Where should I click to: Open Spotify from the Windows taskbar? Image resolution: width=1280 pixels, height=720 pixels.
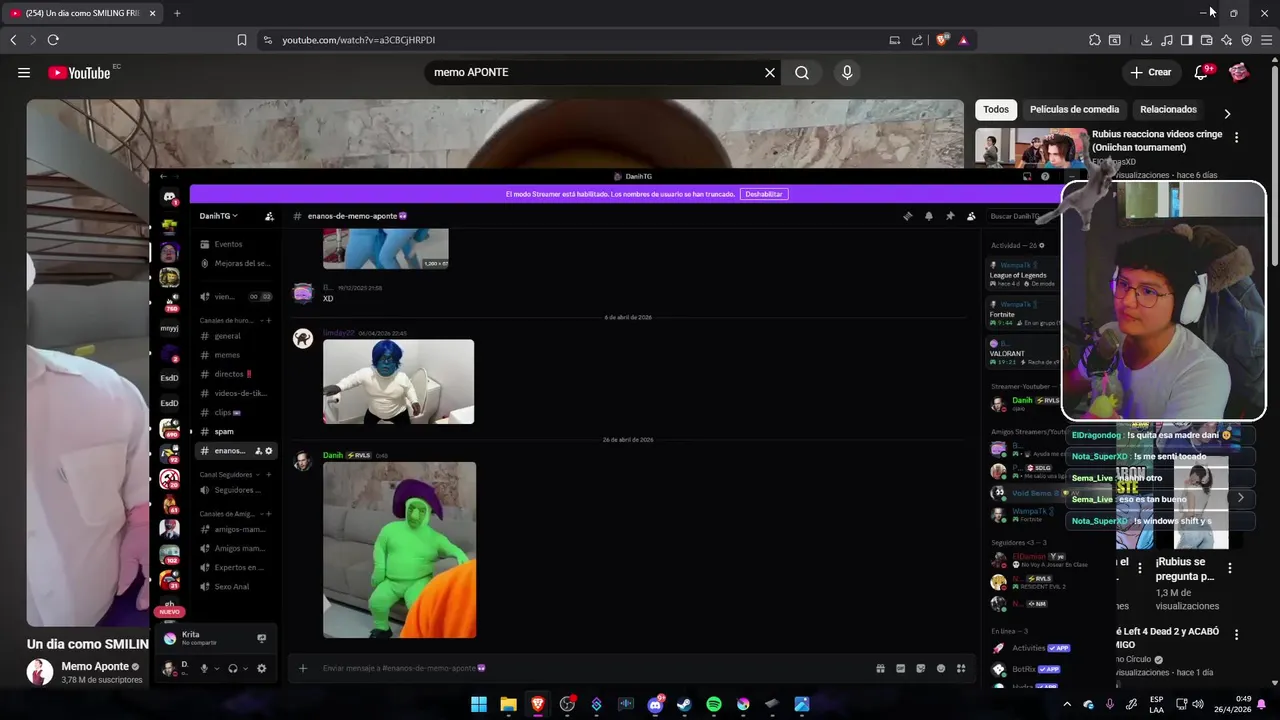coord(714,704)
